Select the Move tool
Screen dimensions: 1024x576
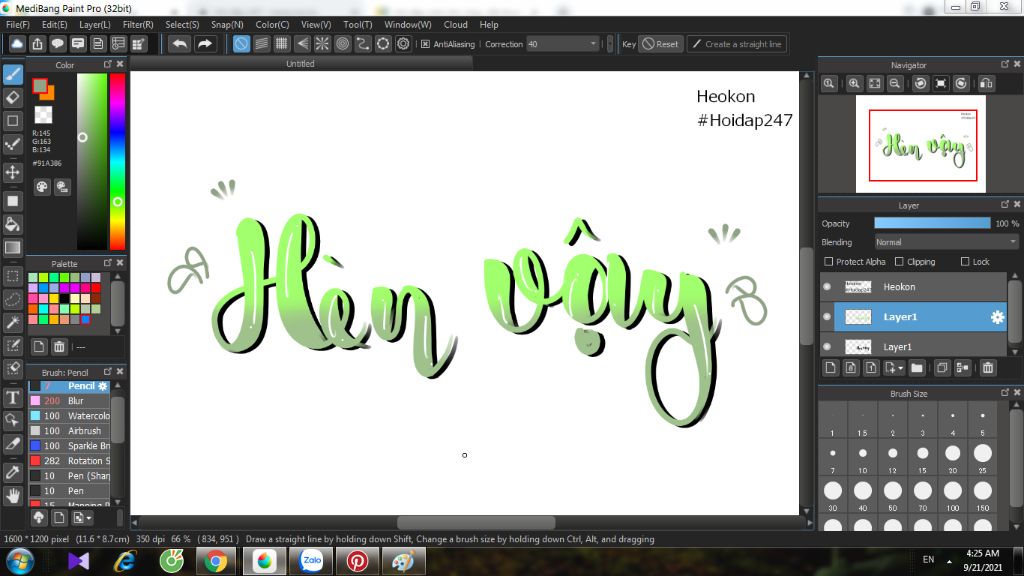point(12,172)
